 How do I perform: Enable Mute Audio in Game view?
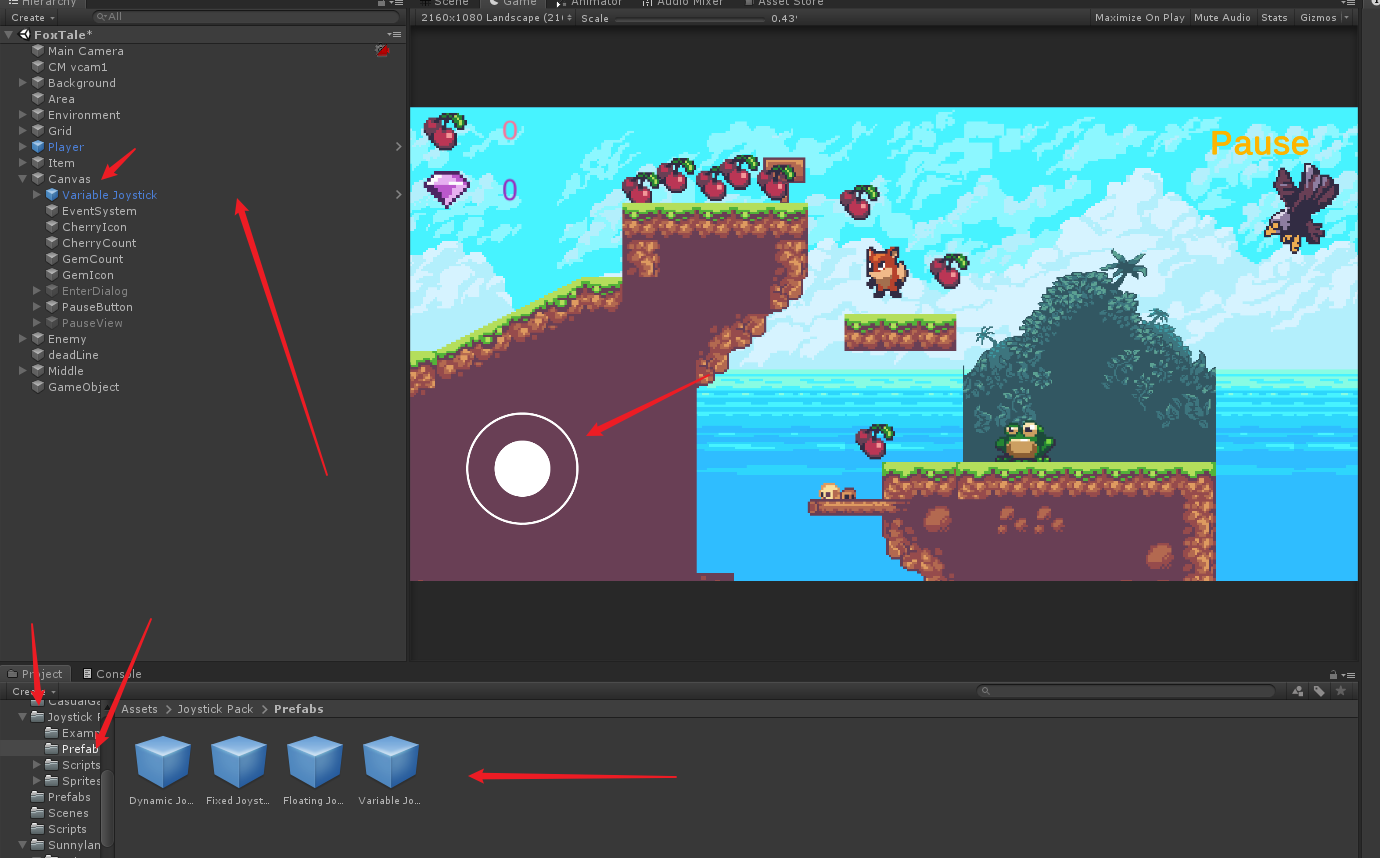point(1222,17)
